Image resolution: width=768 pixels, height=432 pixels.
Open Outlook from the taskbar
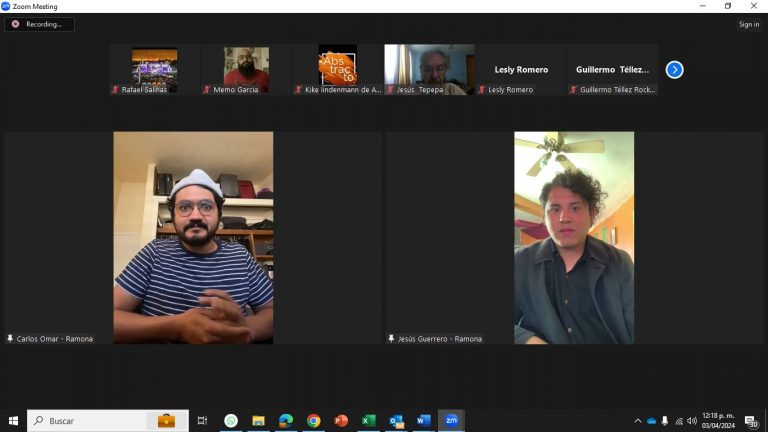396,421
